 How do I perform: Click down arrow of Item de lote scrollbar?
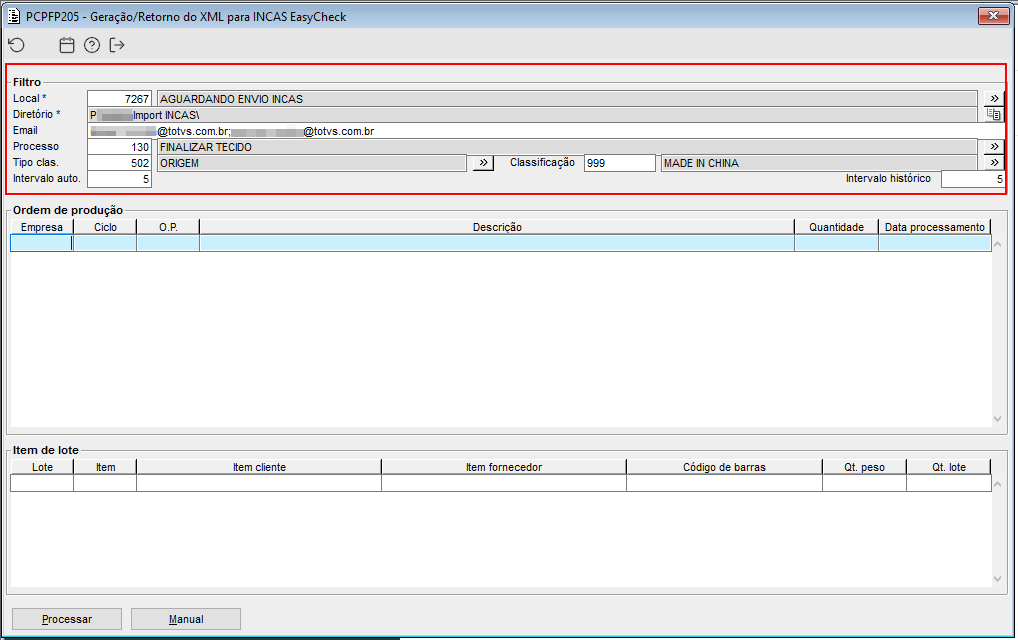998,579
